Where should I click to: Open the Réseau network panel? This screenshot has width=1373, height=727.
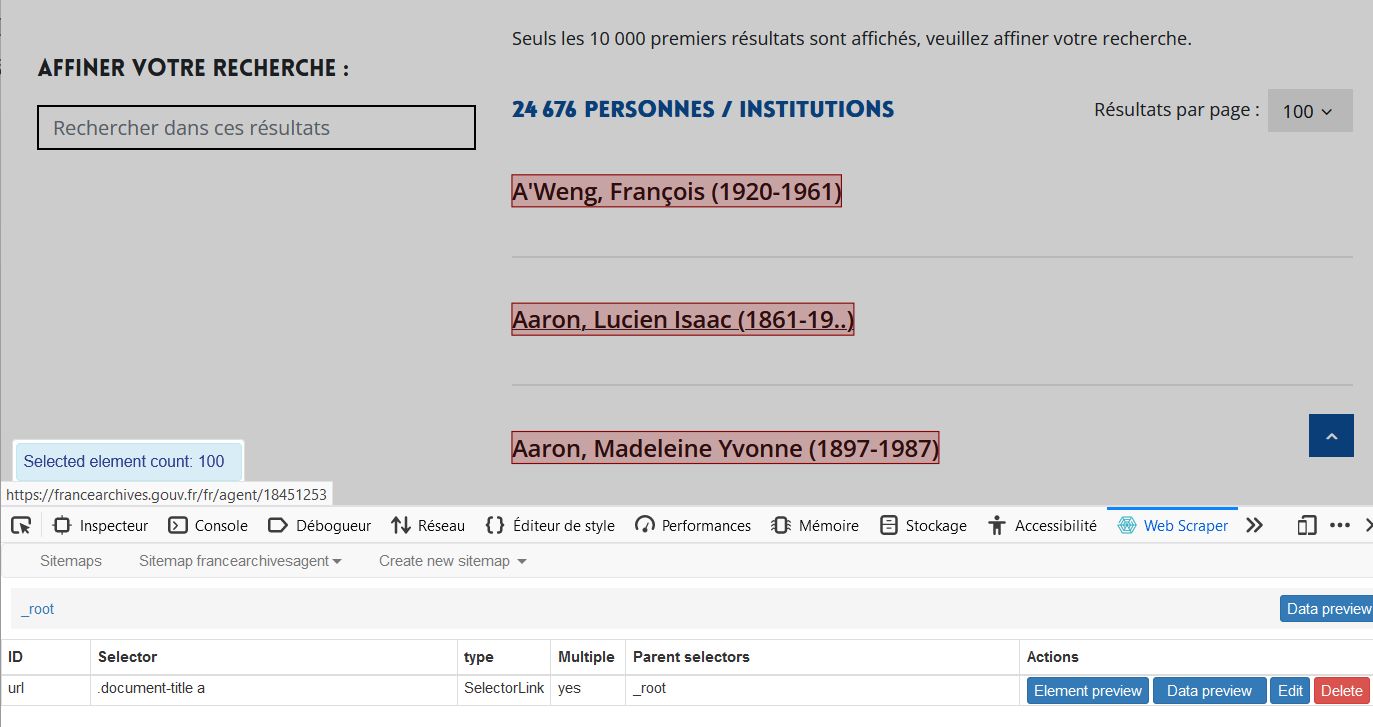[x=428, y=525]
